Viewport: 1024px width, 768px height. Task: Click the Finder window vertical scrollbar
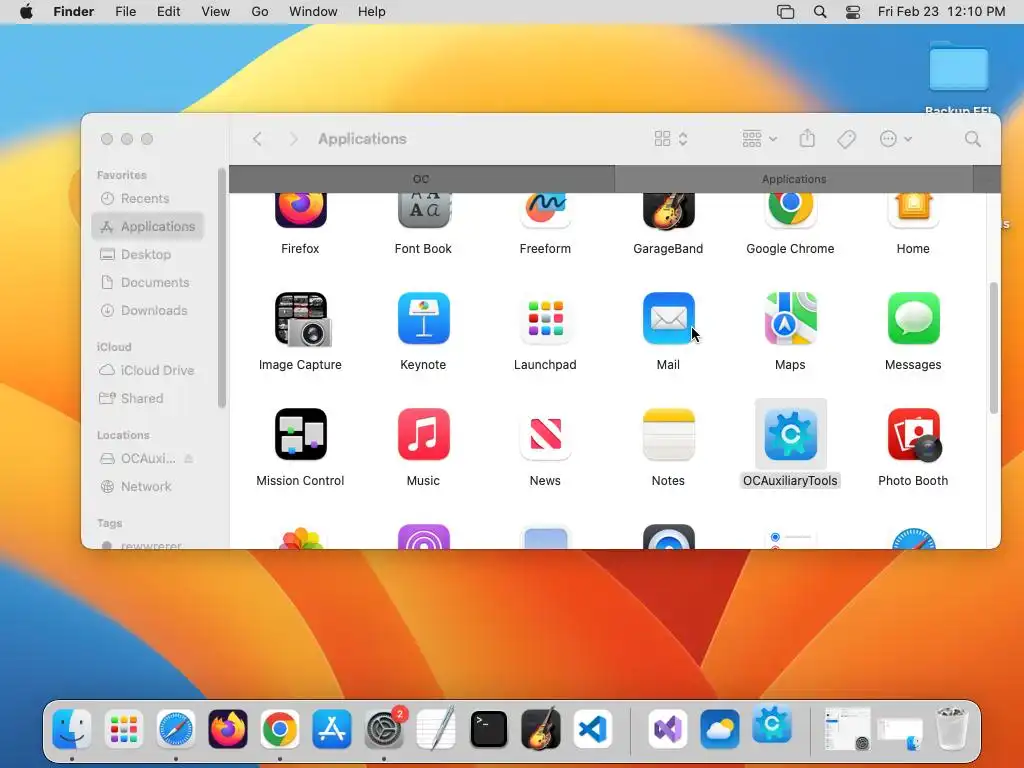coord(993,347)
